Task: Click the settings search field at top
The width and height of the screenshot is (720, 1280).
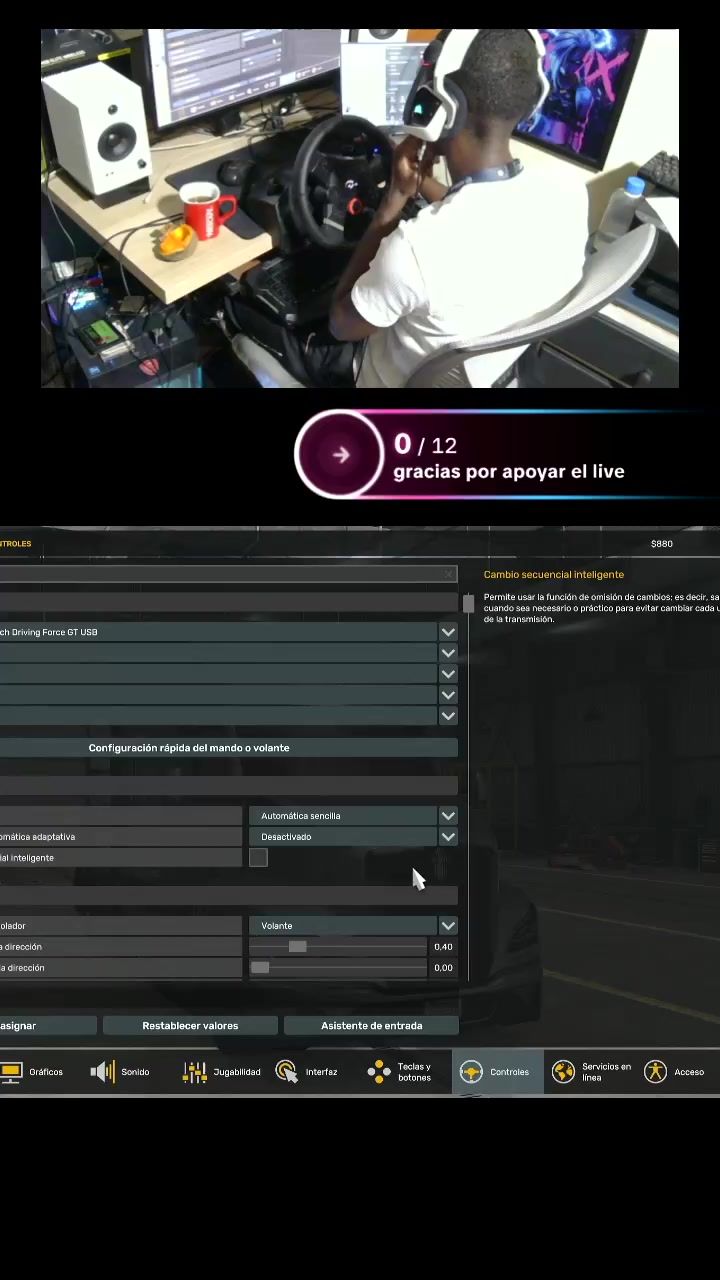Action: [229, 574]
